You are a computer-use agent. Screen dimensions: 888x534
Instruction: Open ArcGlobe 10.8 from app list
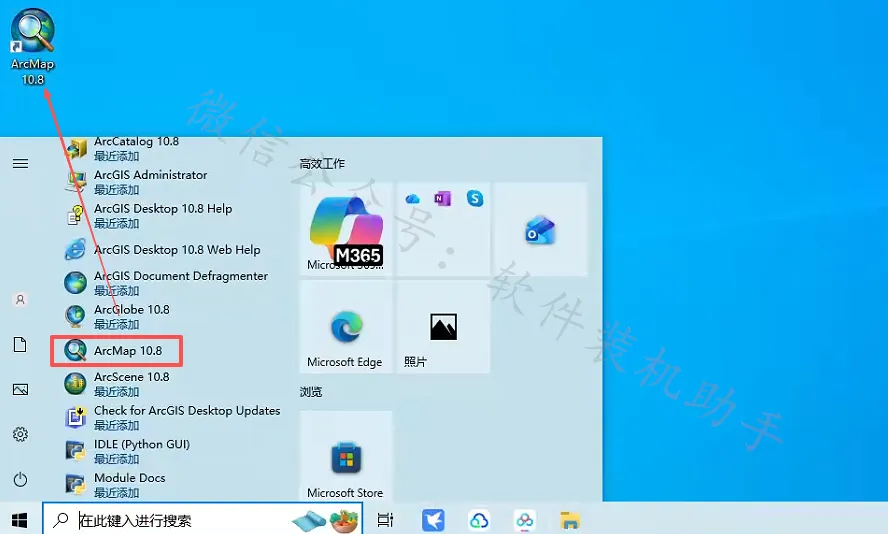(170, 317)
